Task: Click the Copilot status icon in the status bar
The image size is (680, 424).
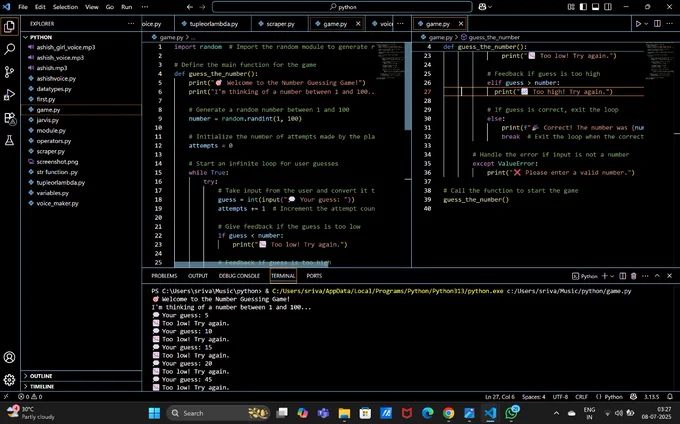Action: pos(634,396)
